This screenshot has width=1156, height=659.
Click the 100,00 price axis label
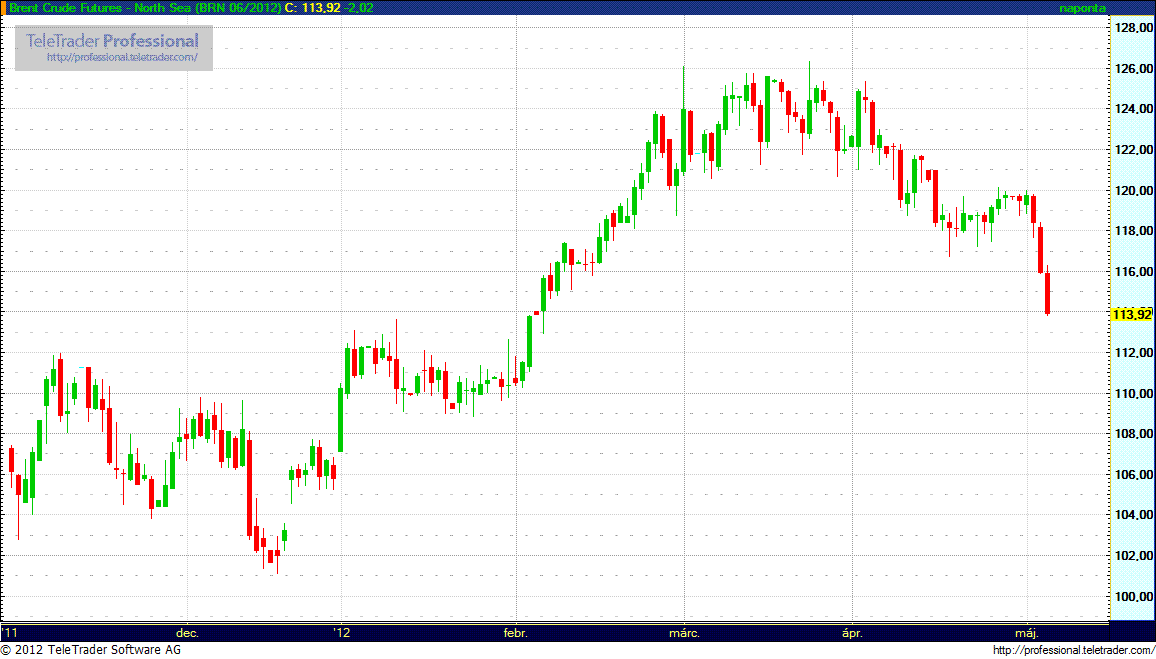pos(1134,596)
